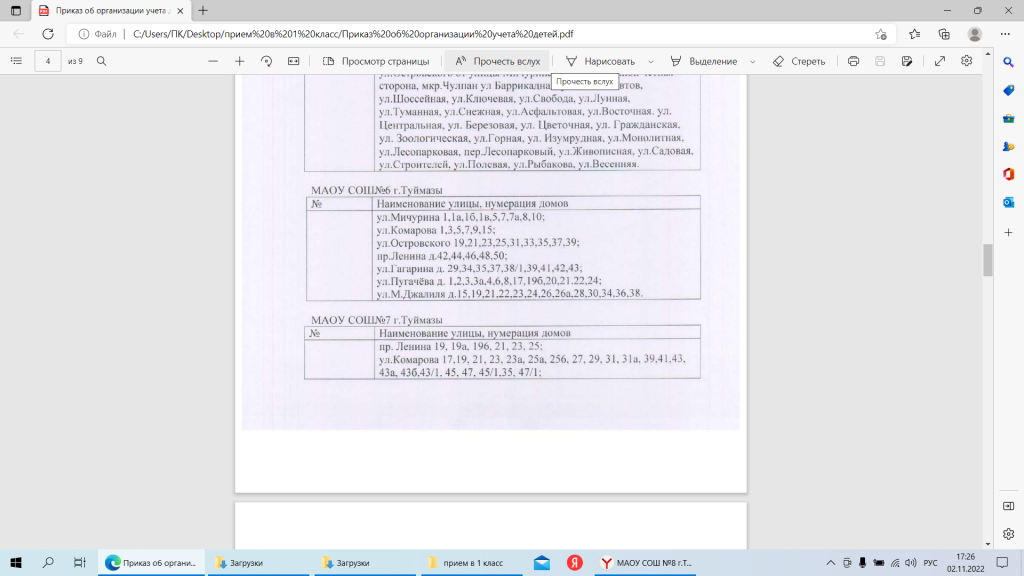
Task: Open Windows taskbar search
Action: [48, 562]
